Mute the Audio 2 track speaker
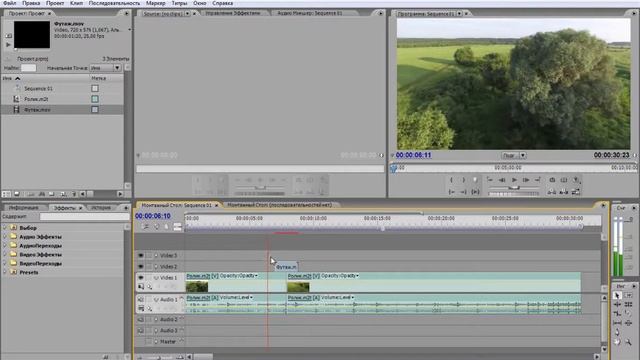Viewport: 640px width, 360px height. tap(141, 320)
